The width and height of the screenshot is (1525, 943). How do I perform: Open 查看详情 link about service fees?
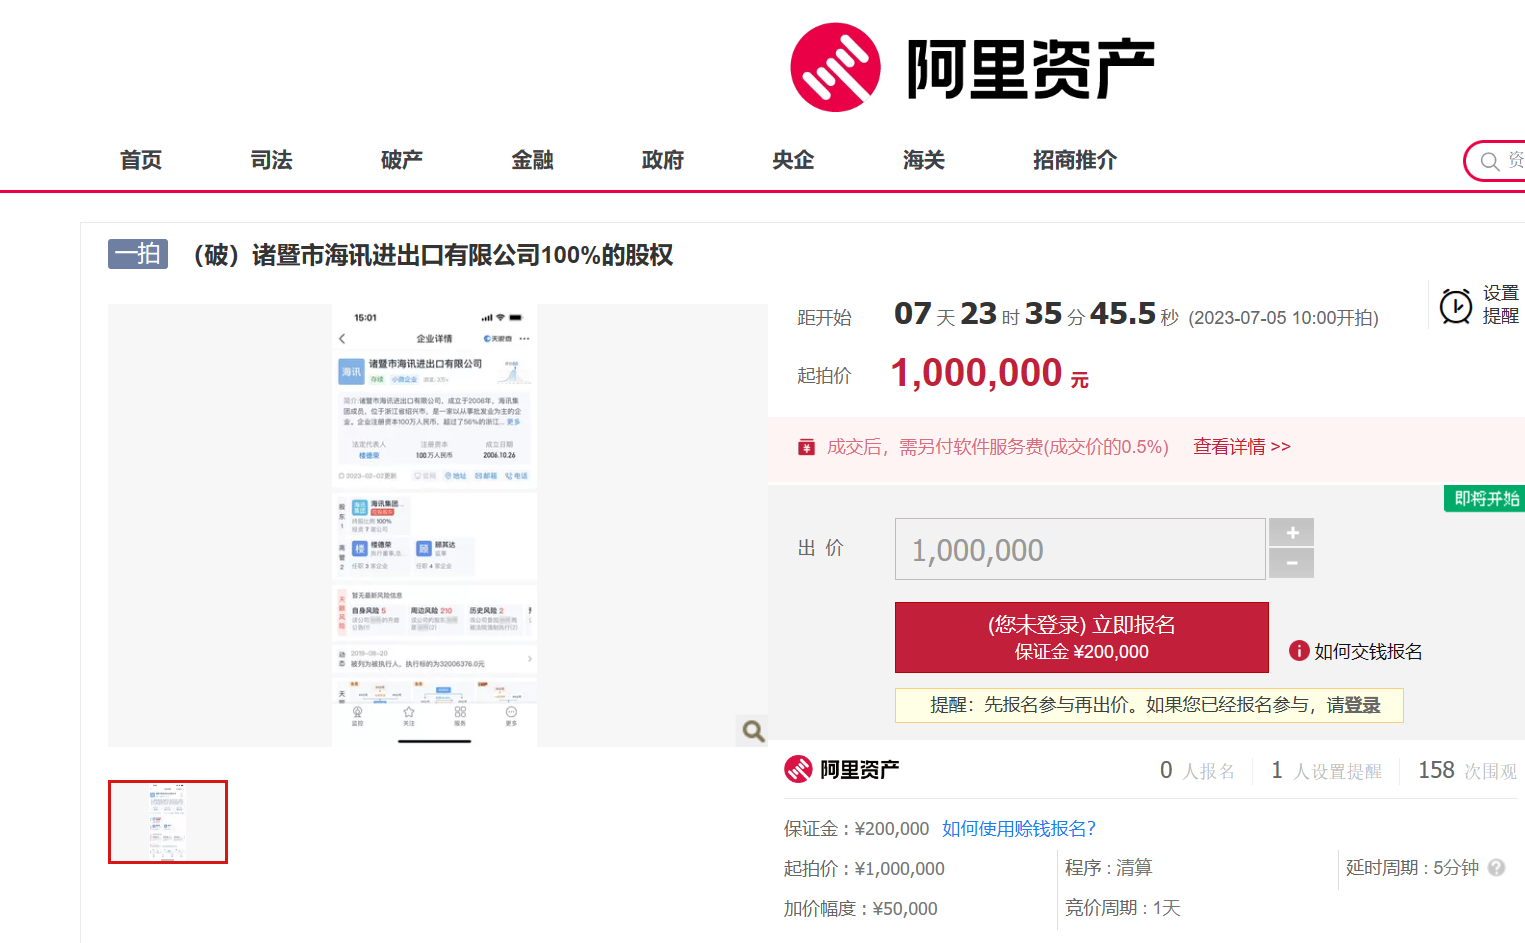click(x=1241, y=447)
